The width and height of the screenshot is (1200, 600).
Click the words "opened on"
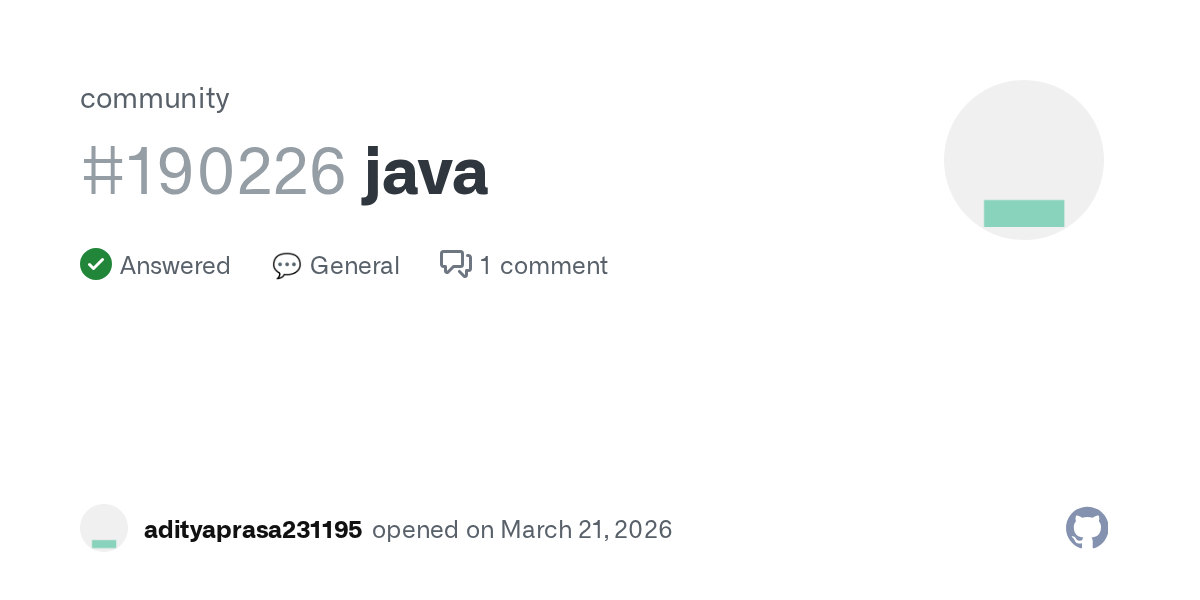[433, 530]
